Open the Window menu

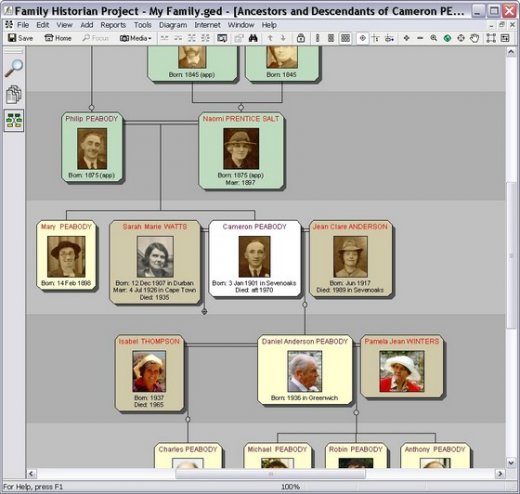tap(241, 25)
